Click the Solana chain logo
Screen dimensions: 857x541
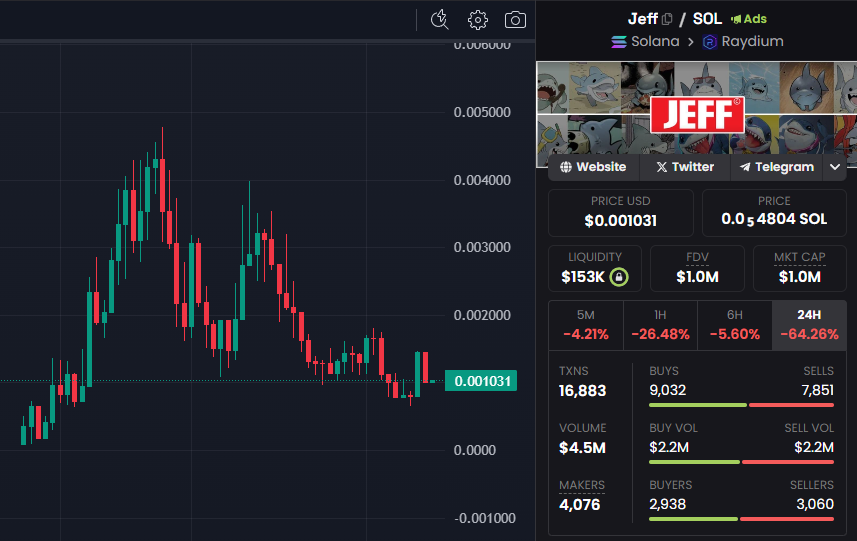point(619,42)
